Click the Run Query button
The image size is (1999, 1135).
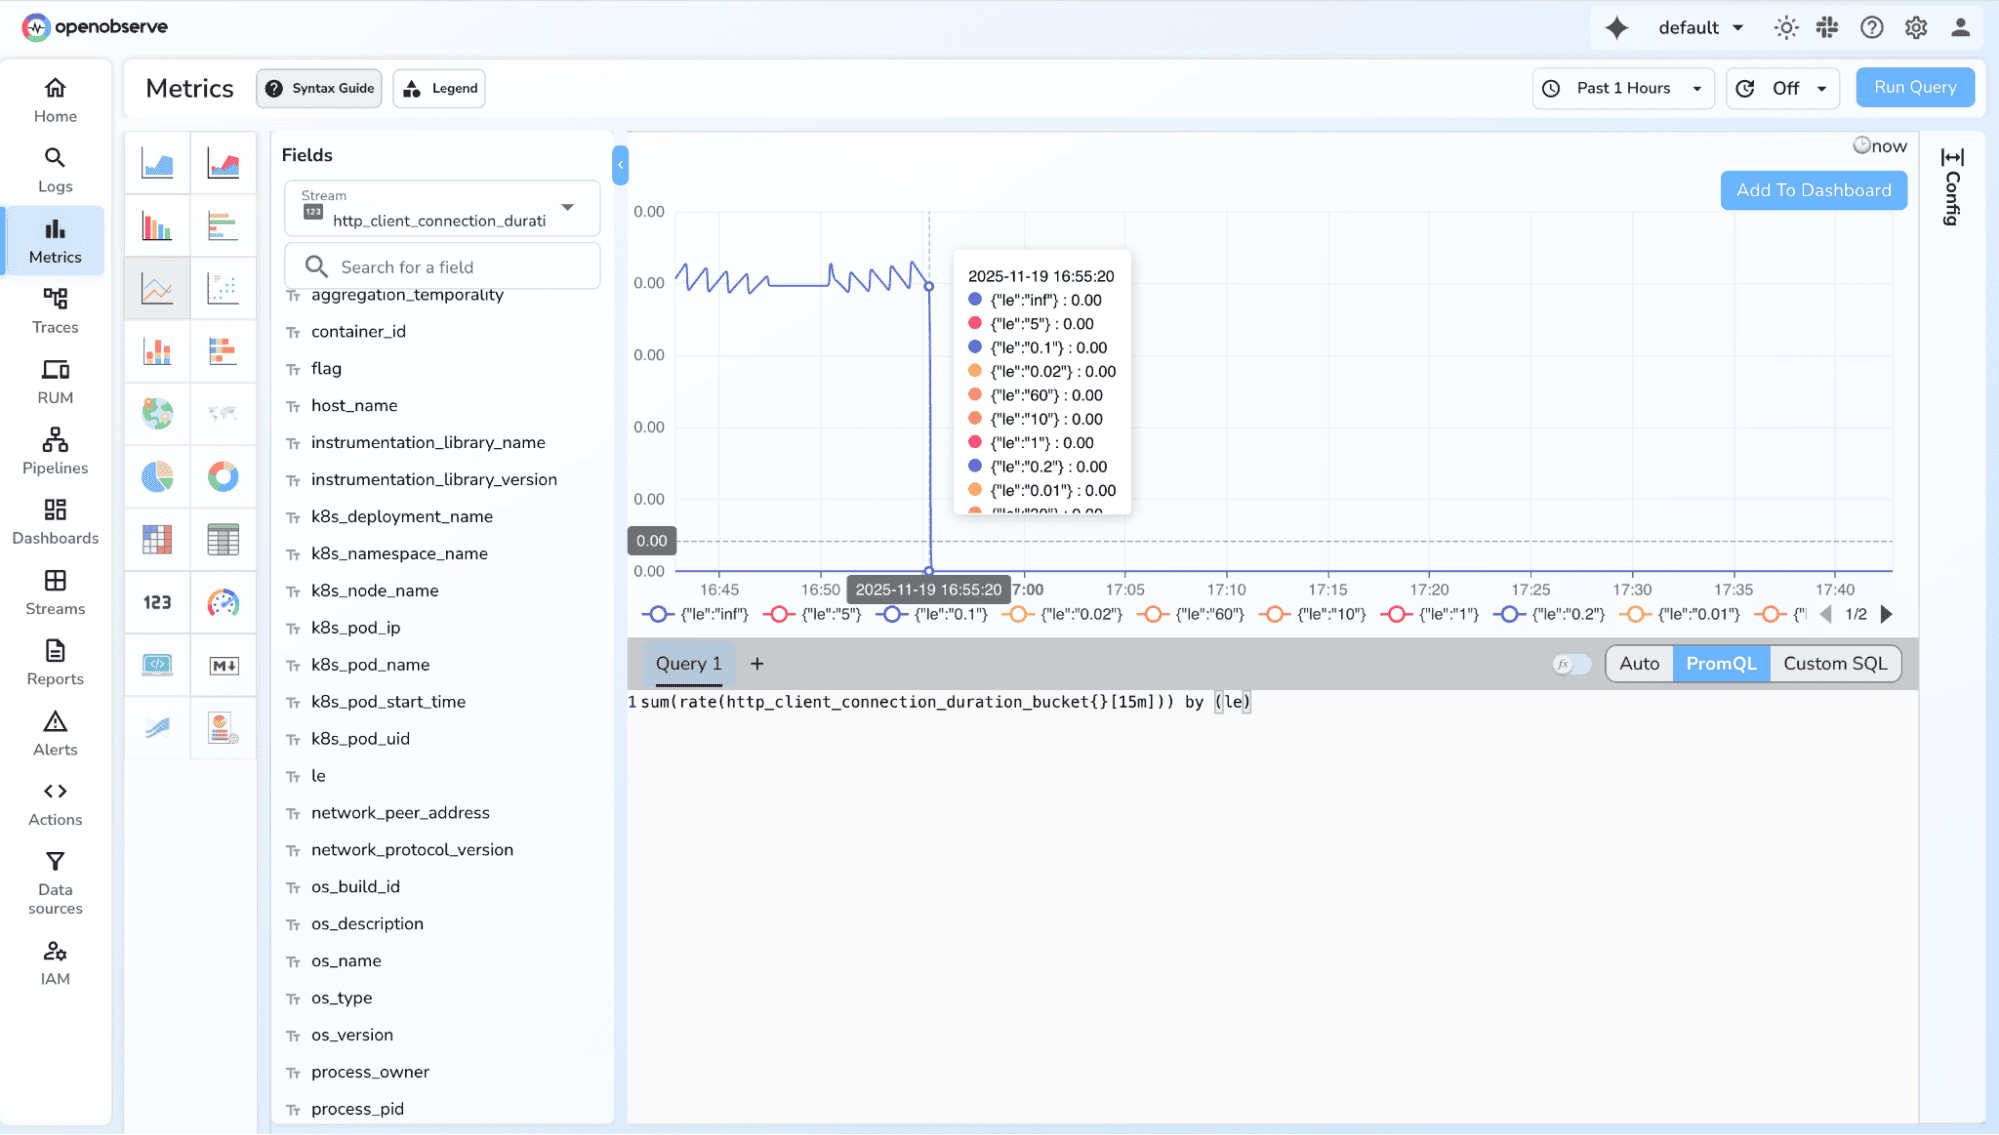pyautogui.click(x=1914, y=87)
